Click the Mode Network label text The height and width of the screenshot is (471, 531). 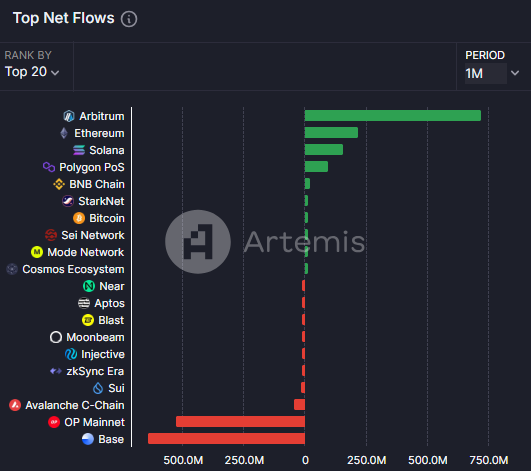86,252
